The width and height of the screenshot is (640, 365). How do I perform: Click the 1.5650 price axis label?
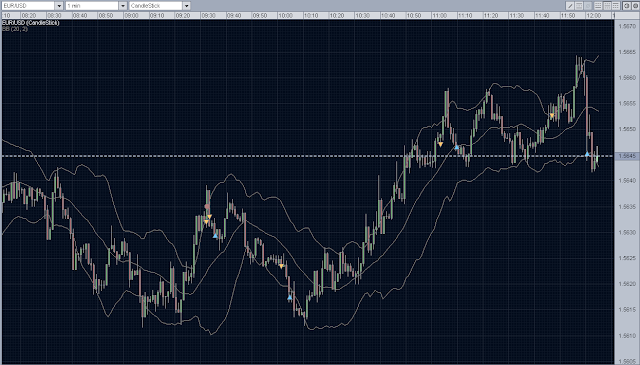point(627,129)
